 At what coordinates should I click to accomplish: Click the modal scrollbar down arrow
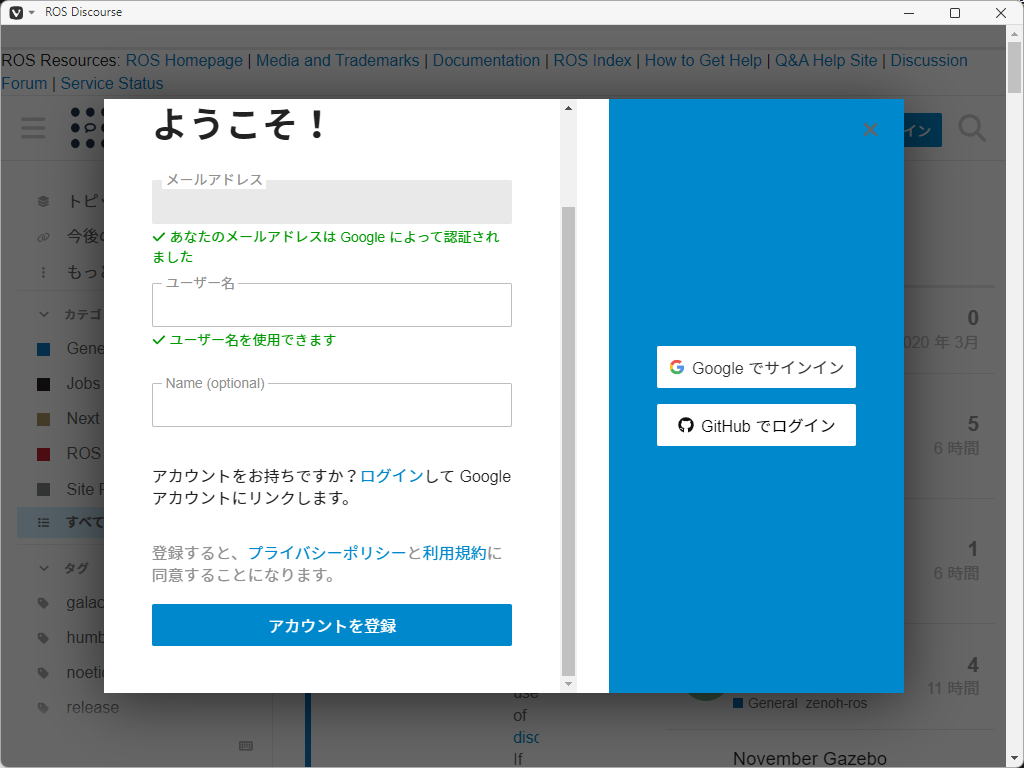tap(568, 684)
